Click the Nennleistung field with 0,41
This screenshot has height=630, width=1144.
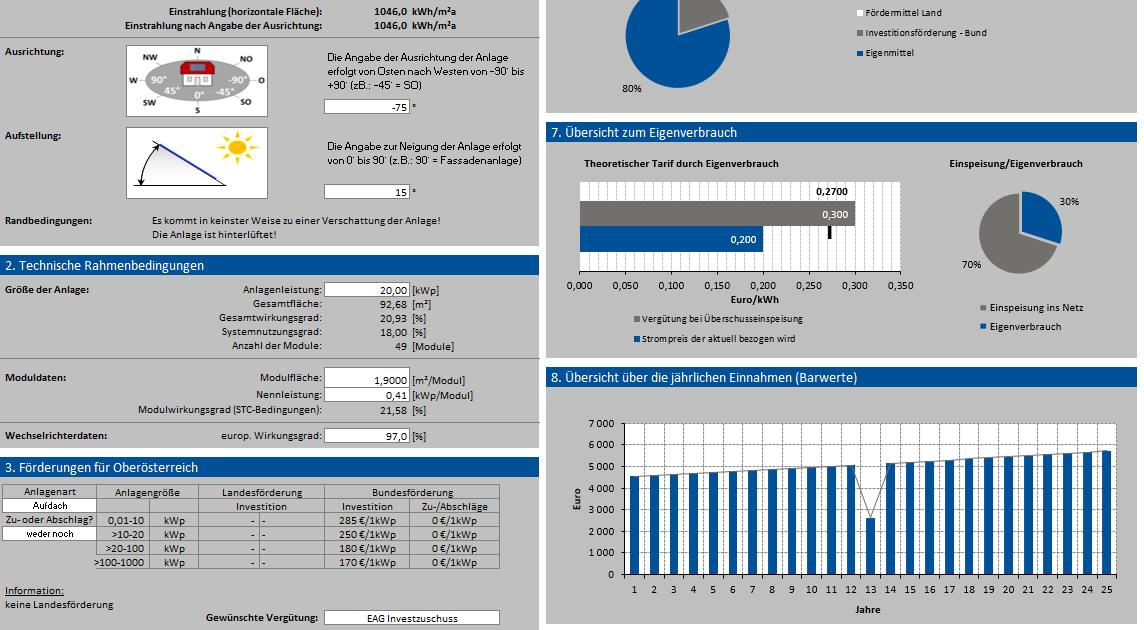367,395
